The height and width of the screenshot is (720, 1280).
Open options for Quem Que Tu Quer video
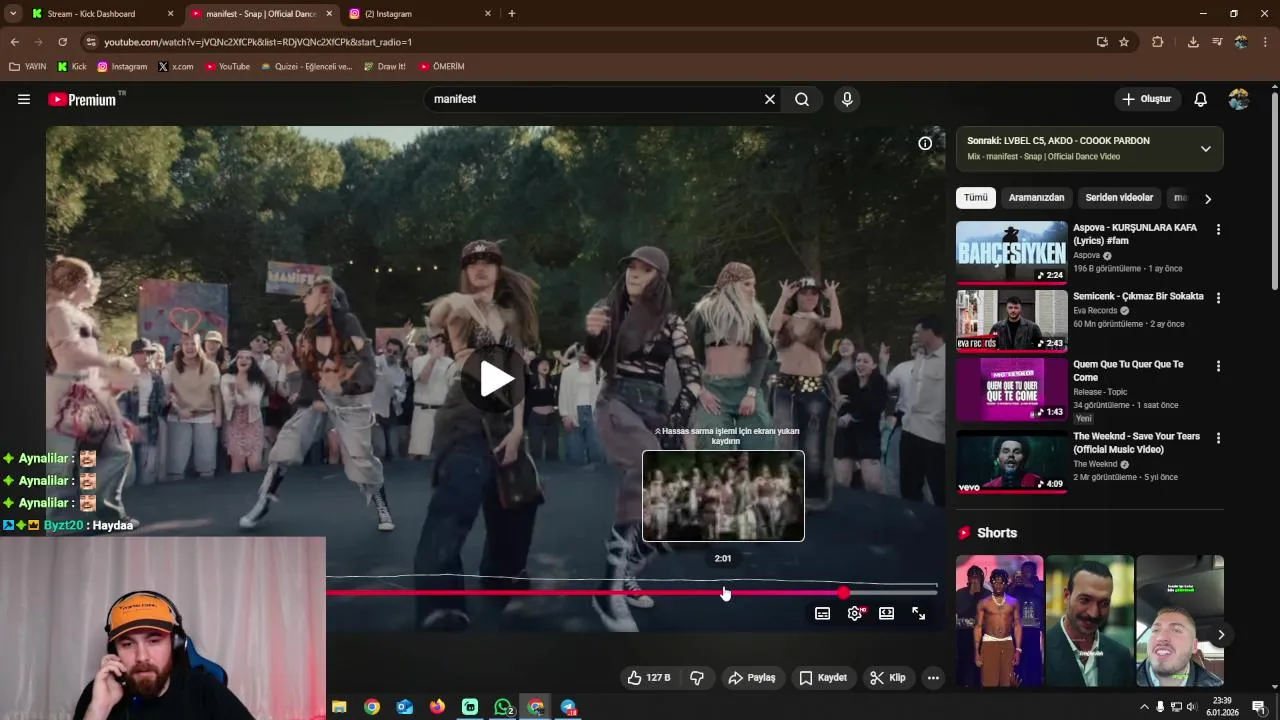click(1218, 367)
